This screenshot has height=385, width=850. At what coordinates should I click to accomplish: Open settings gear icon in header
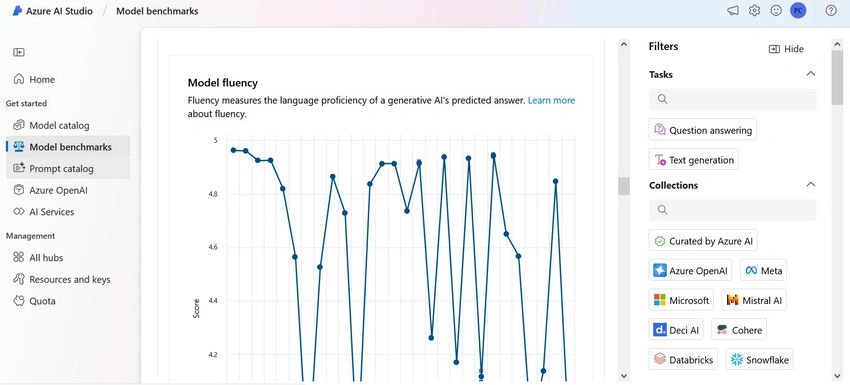coord(754,11)
